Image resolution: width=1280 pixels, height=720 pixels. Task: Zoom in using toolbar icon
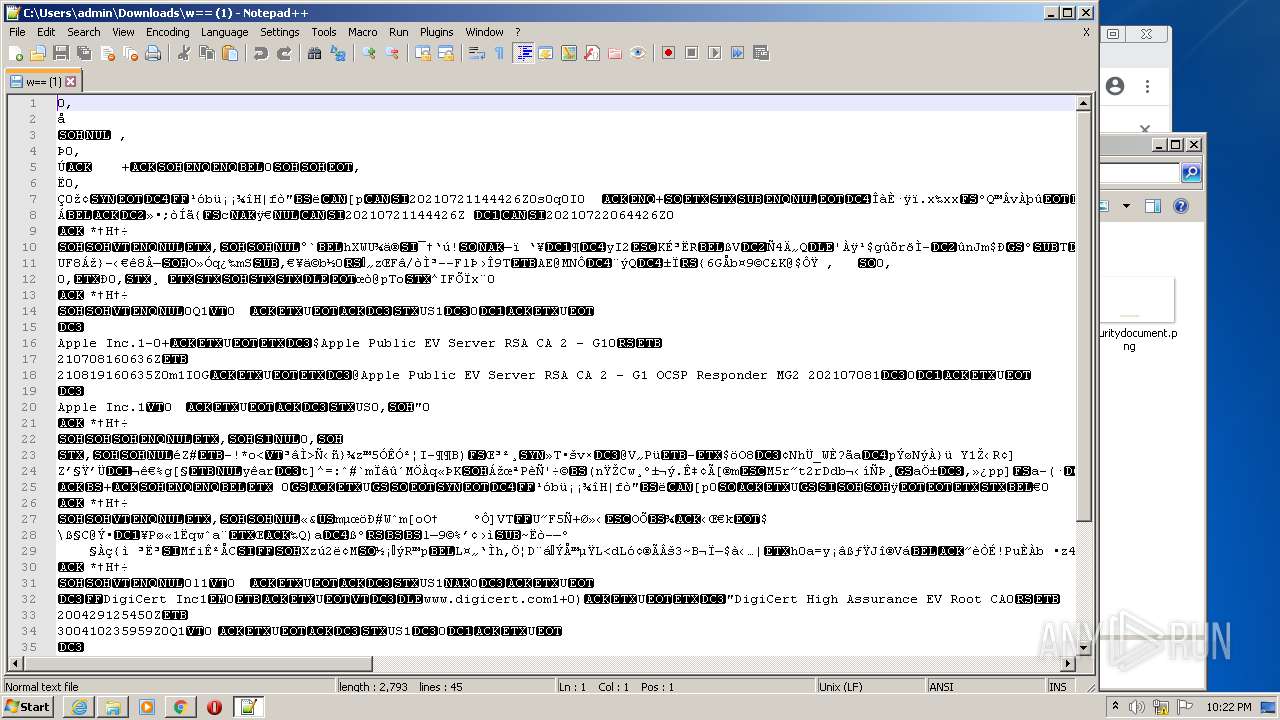click(x=369, y=53)
